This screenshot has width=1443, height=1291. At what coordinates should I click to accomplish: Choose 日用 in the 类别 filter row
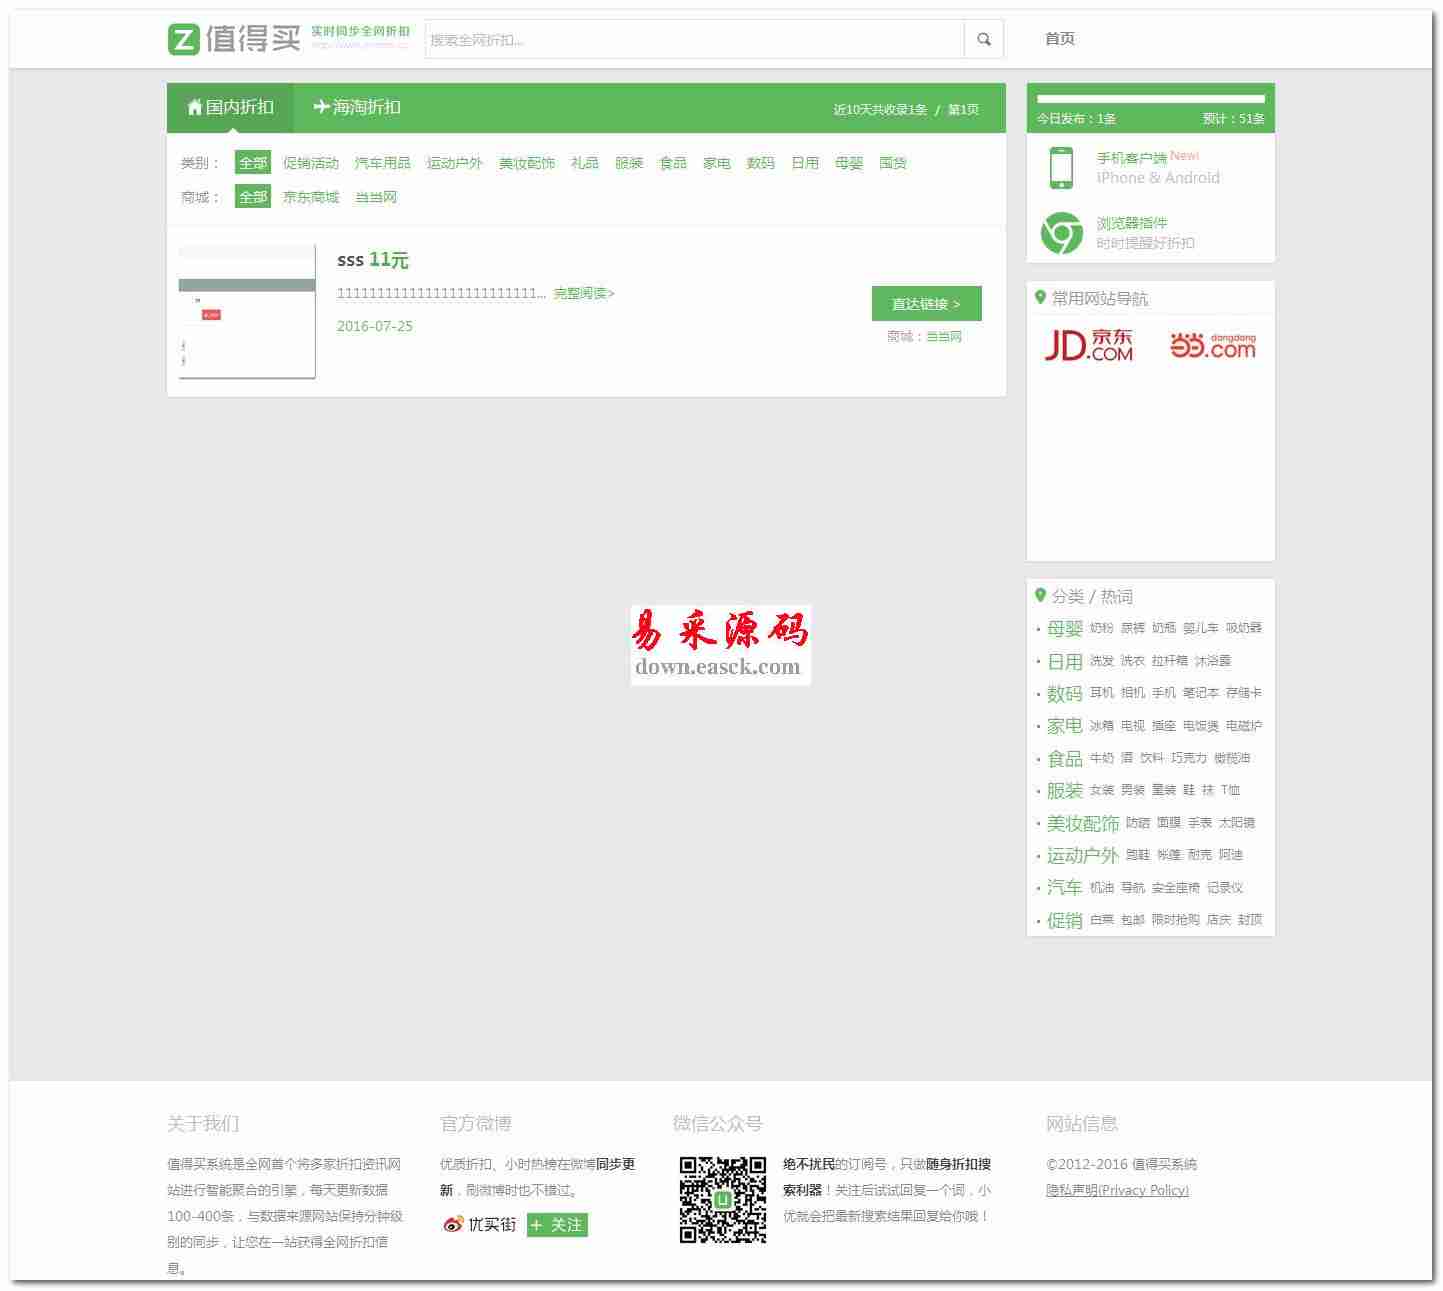pyautogui.click(x=805, y=163)
